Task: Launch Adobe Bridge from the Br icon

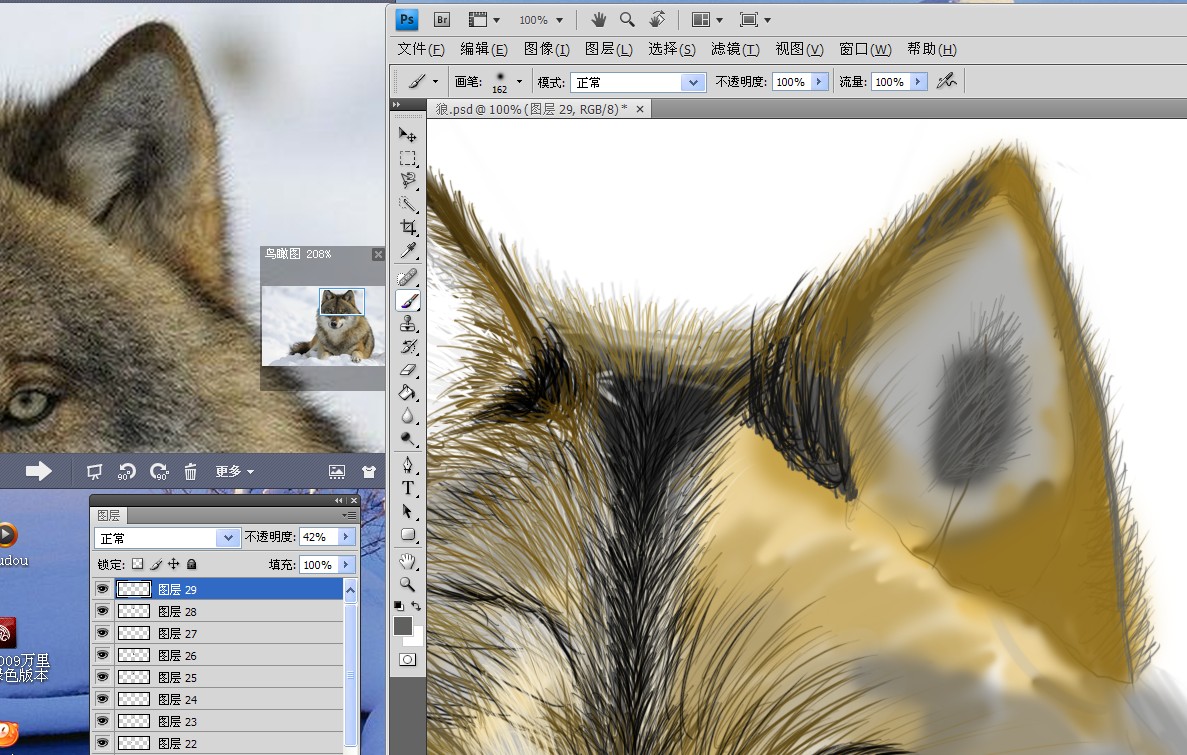Action: click(441, 19)
